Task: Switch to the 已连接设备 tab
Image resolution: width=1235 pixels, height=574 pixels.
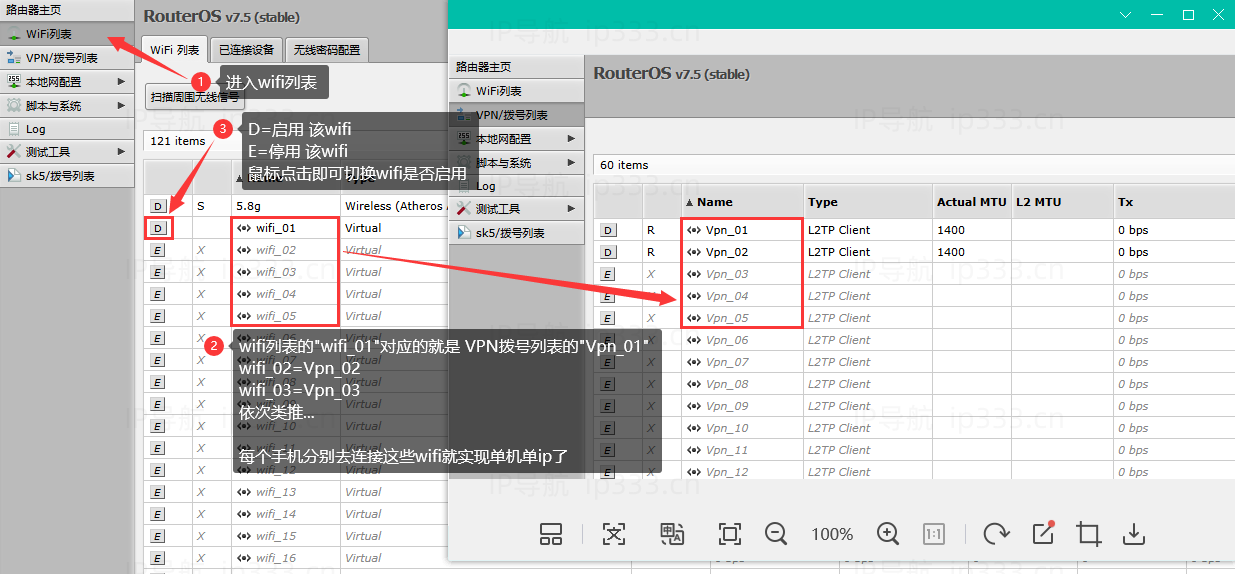Action: tap(246, 50)
